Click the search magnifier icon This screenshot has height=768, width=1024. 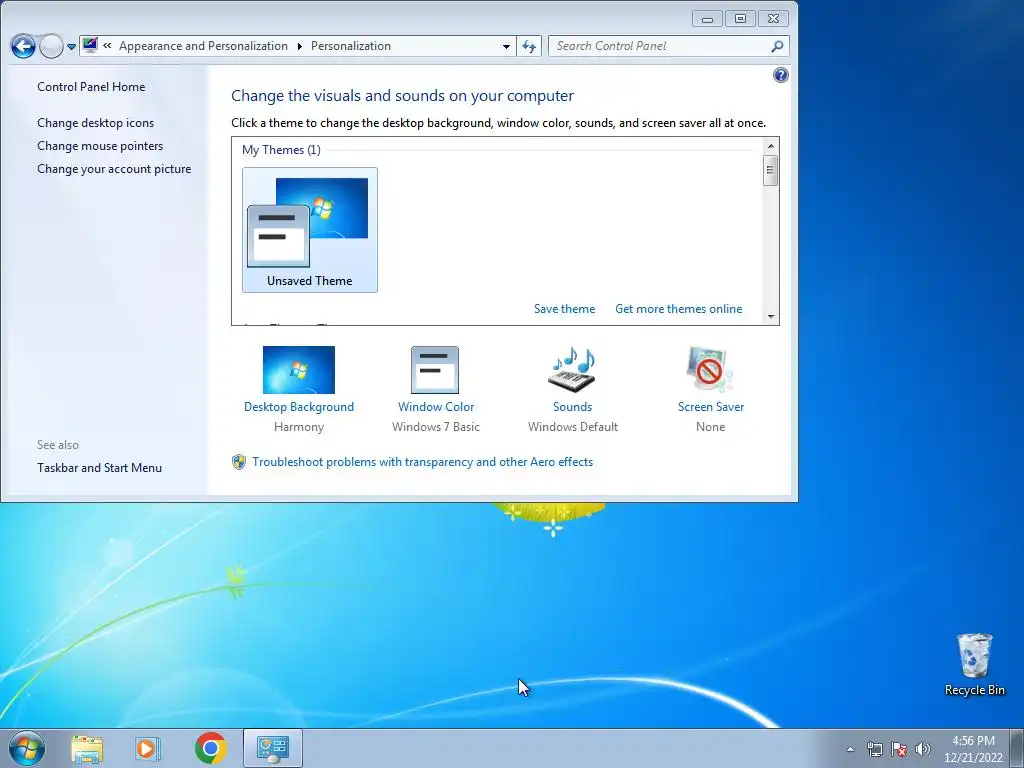777,46
